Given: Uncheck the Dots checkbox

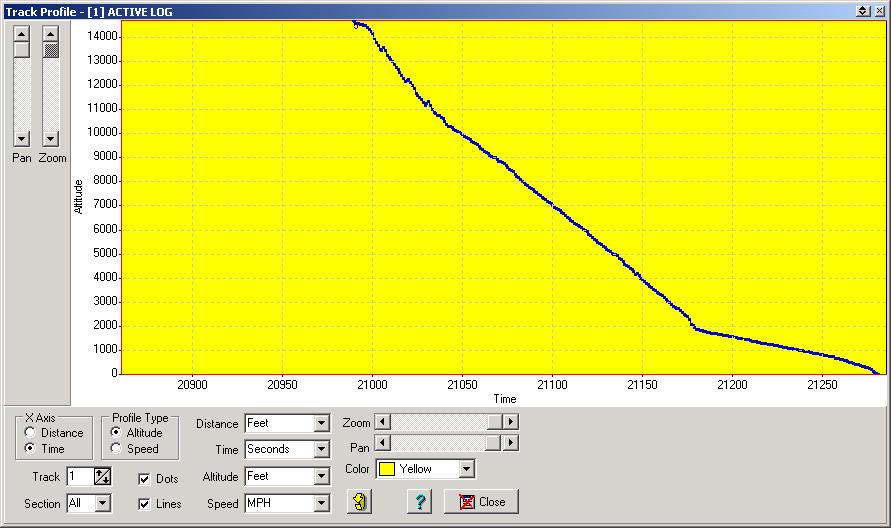Looking at the screenshot, I should pos(145,479).
